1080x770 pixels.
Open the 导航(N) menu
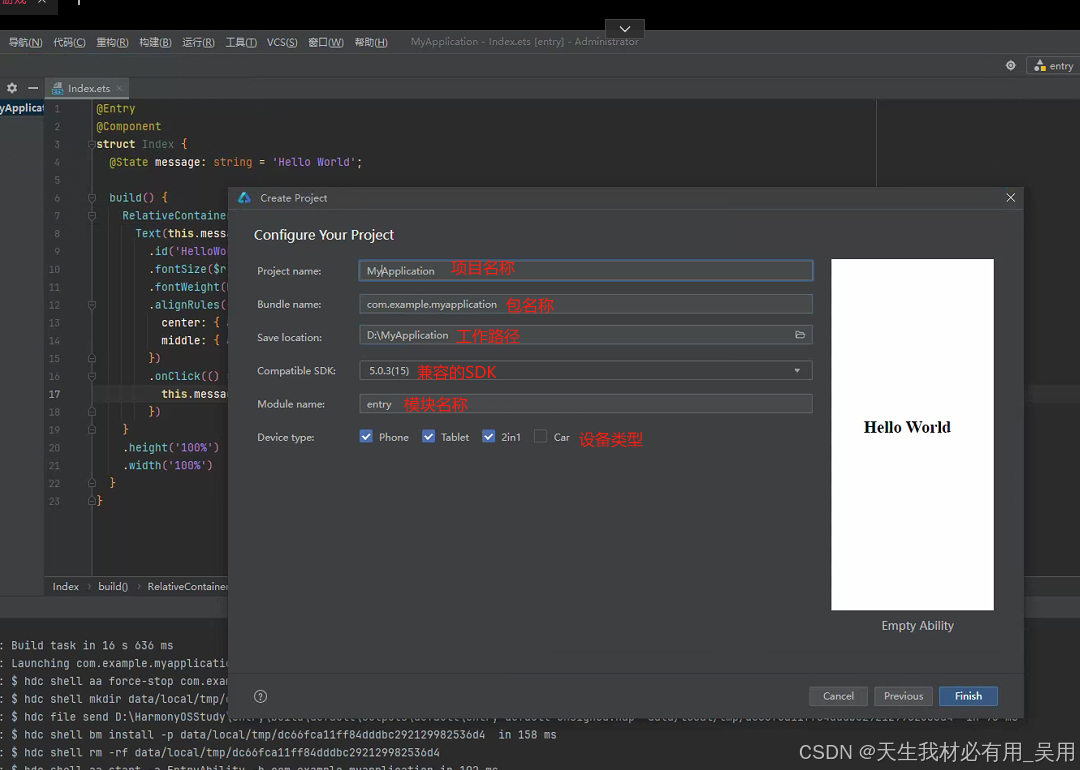pos(25,42)
